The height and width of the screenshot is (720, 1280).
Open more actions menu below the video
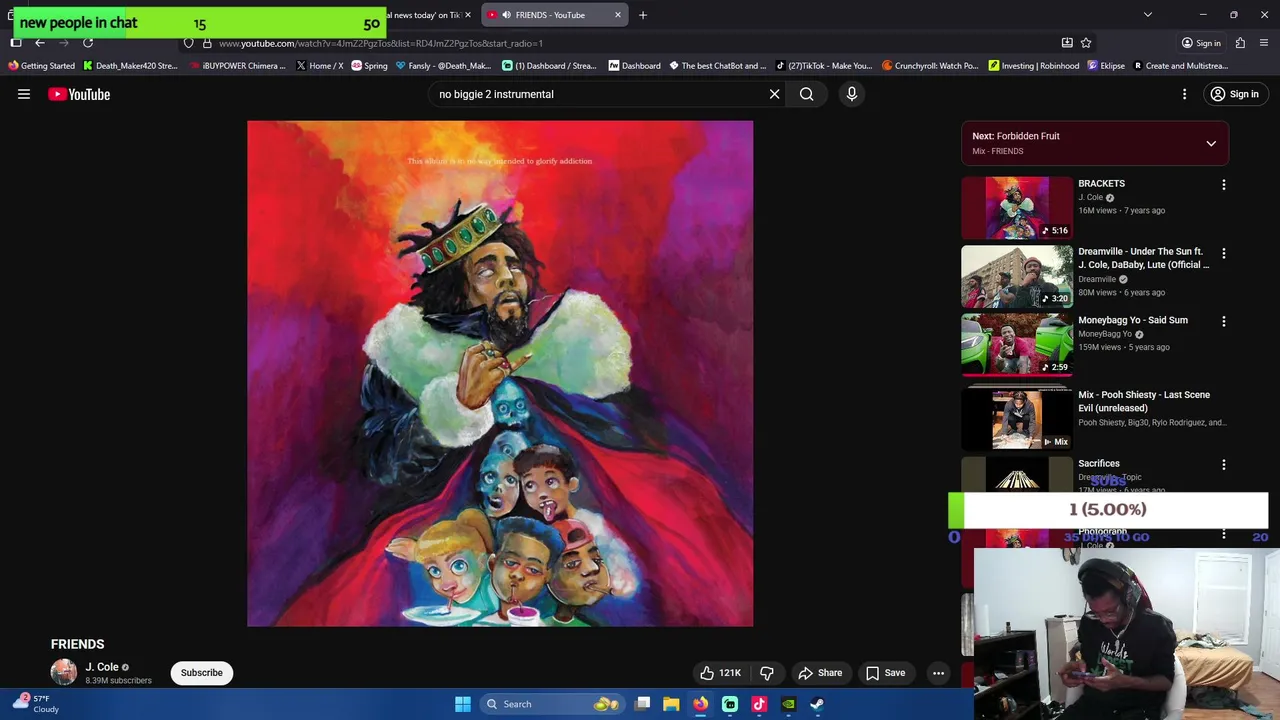pyautogui.click(x=938, y=673)
